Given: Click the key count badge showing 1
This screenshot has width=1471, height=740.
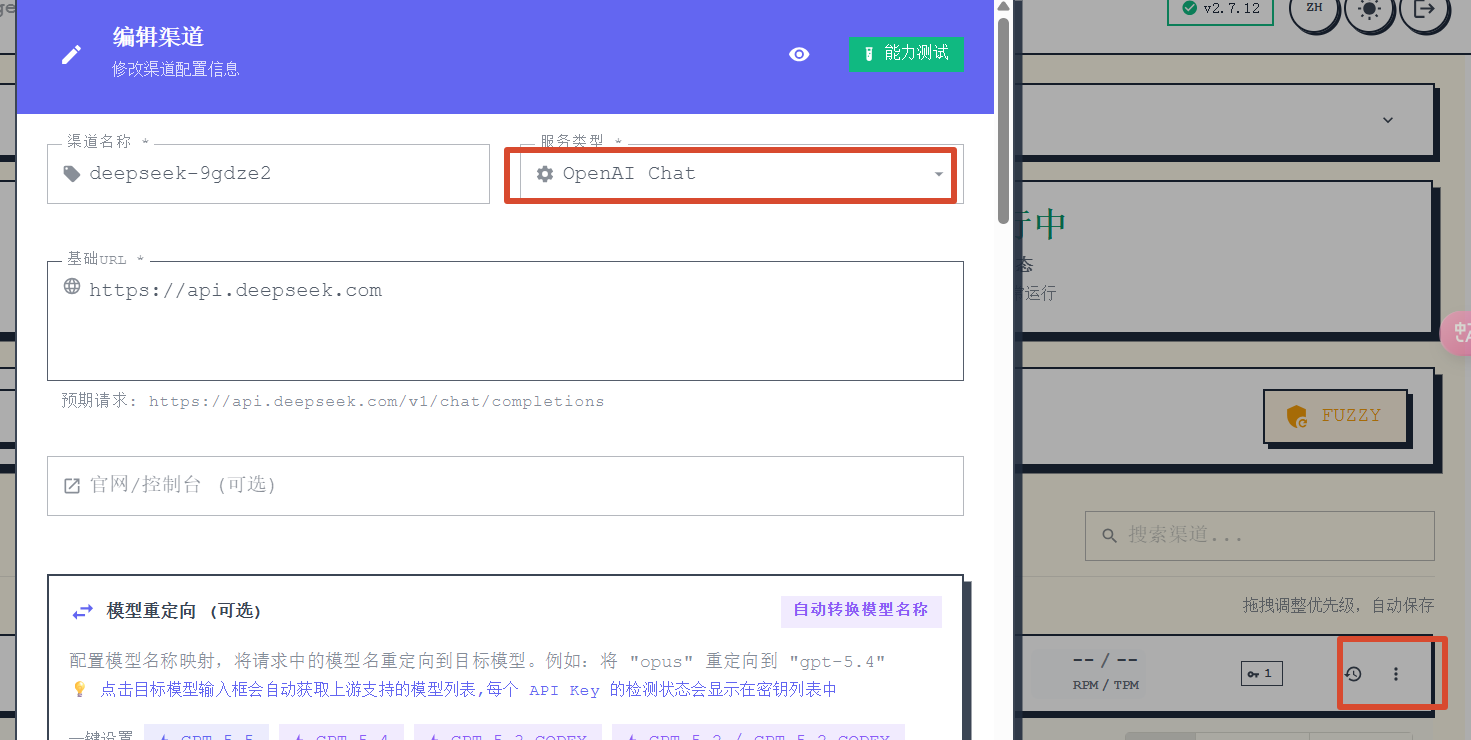Looking at the screenshot, I should [x=1261, y=674].
